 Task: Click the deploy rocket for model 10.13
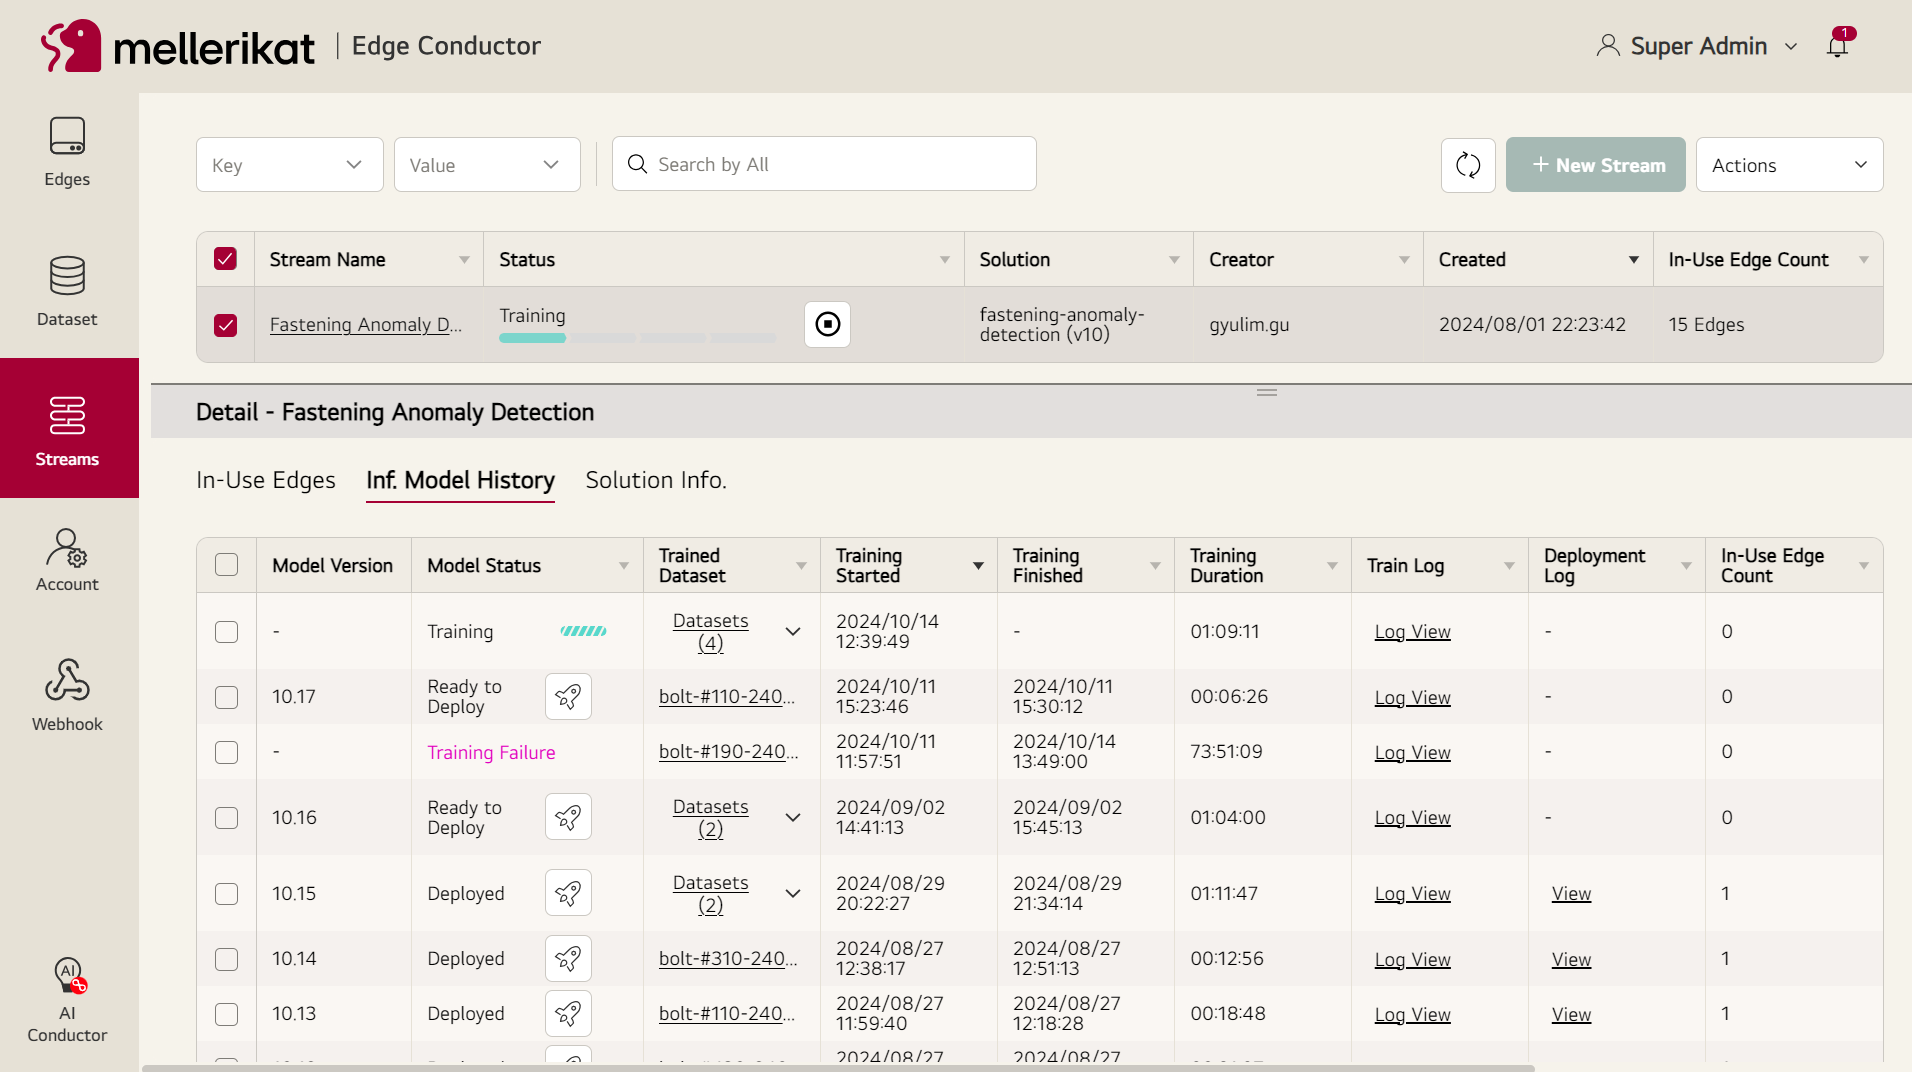[568, 1013]
